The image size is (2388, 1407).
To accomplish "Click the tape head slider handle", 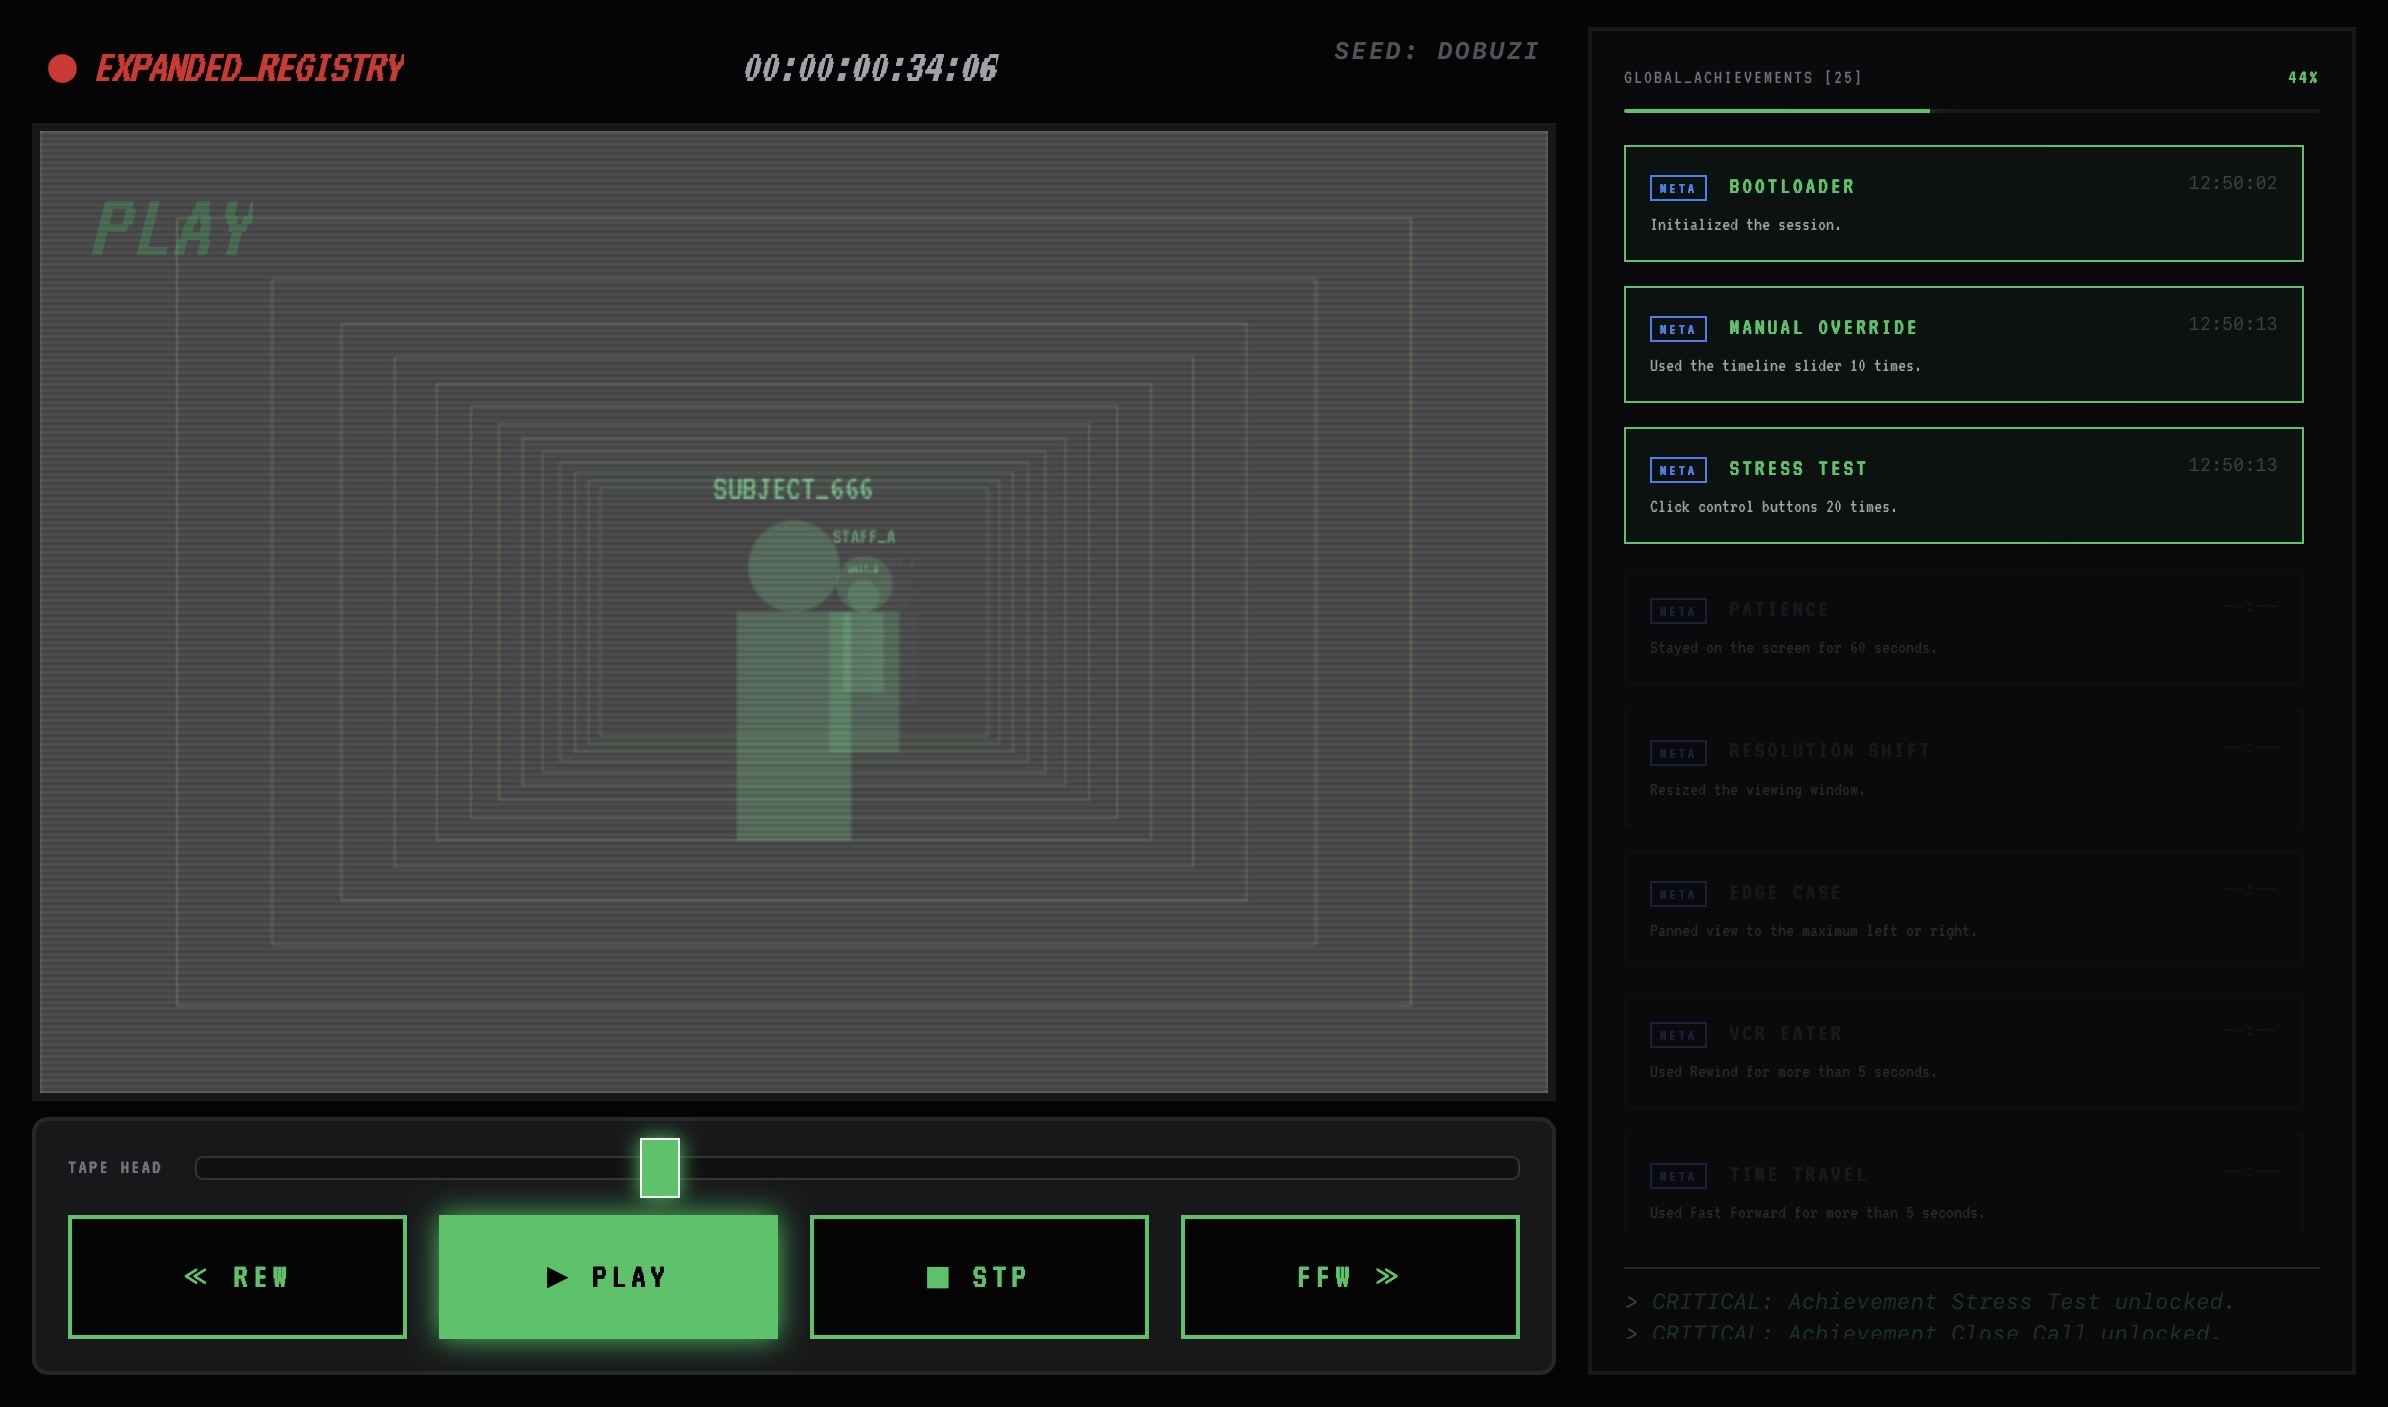I will click(659, 1167).
